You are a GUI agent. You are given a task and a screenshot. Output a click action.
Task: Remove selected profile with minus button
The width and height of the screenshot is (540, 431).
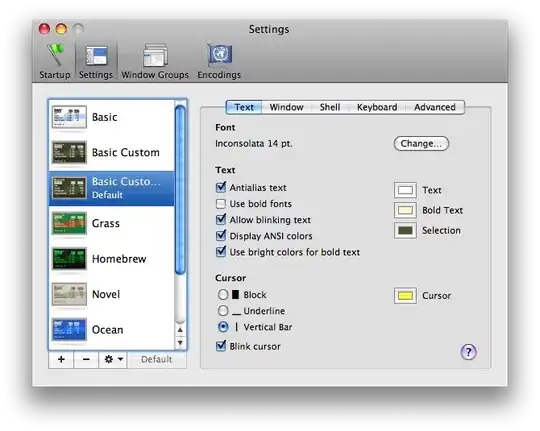(x=86, y=359)
